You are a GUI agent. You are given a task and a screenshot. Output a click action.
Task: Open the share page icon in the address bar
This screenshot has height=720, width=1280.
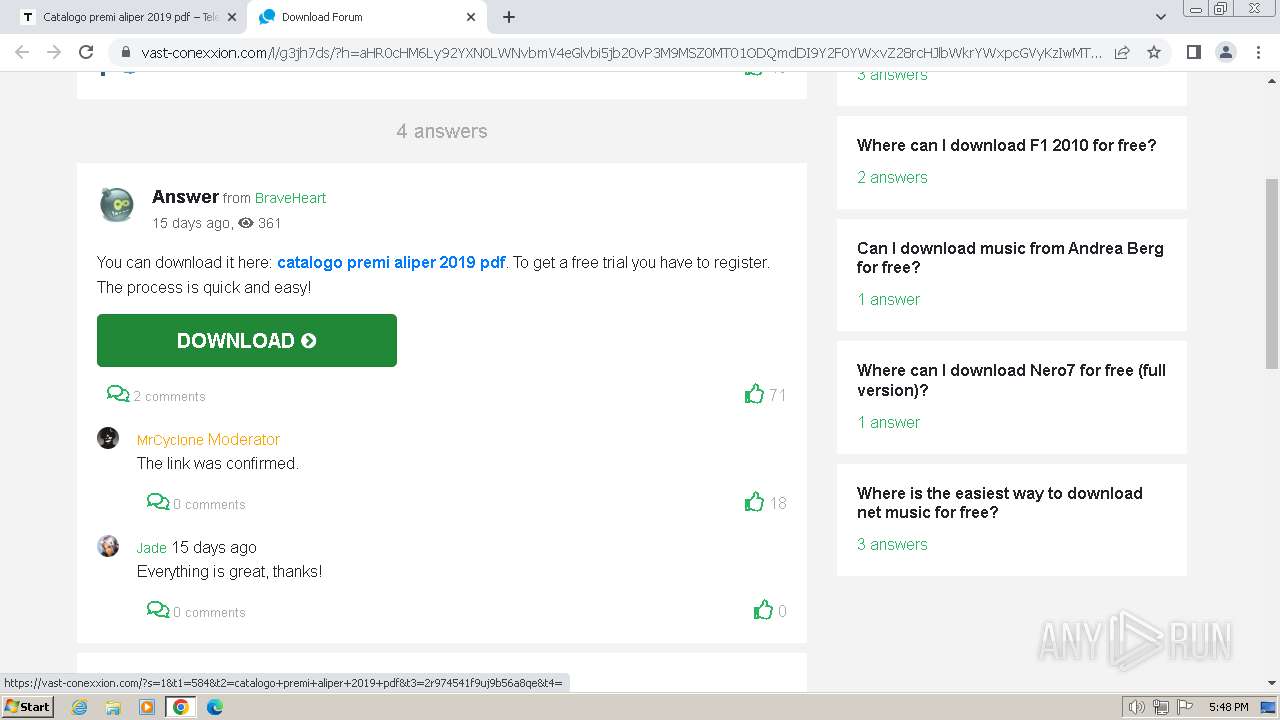coord(1122,52)
